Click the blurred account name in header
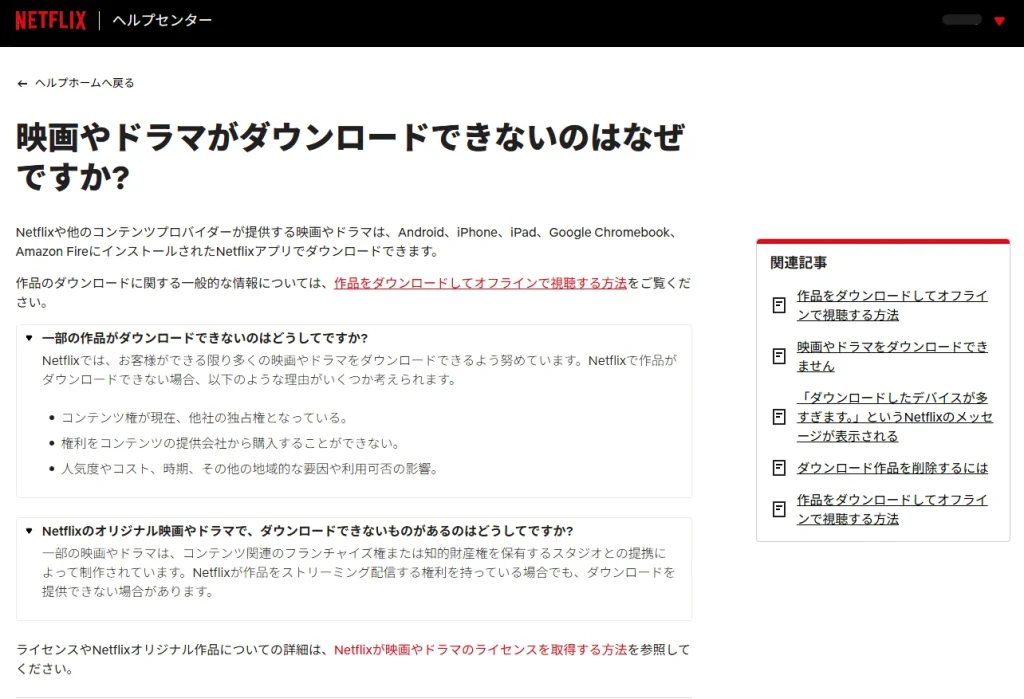Image resolution: width=1024 pixels, height=699 pixels. tap(962, 20)
